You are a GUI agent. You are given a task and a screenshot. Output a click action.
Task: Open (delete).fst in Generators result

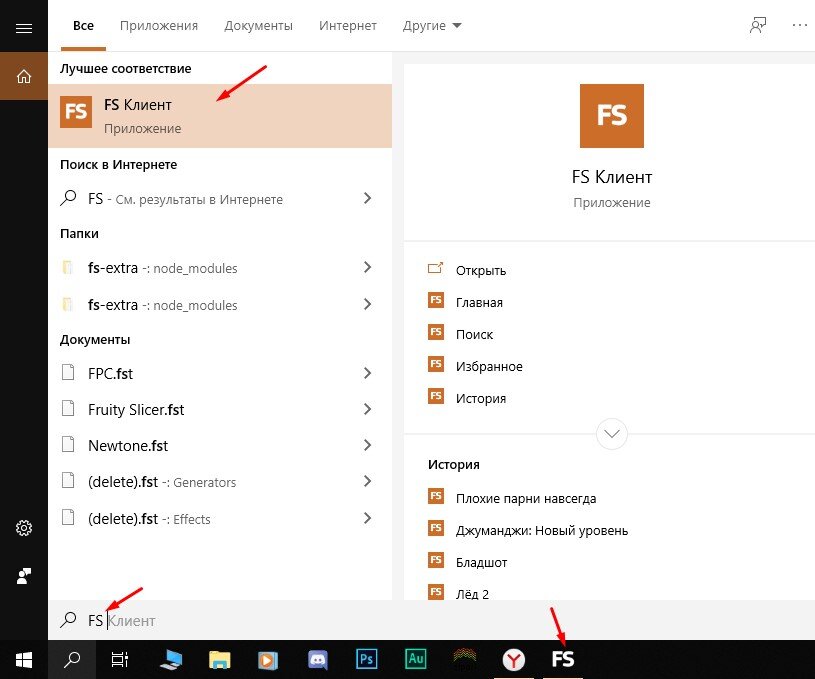click(x=220, y=482)
